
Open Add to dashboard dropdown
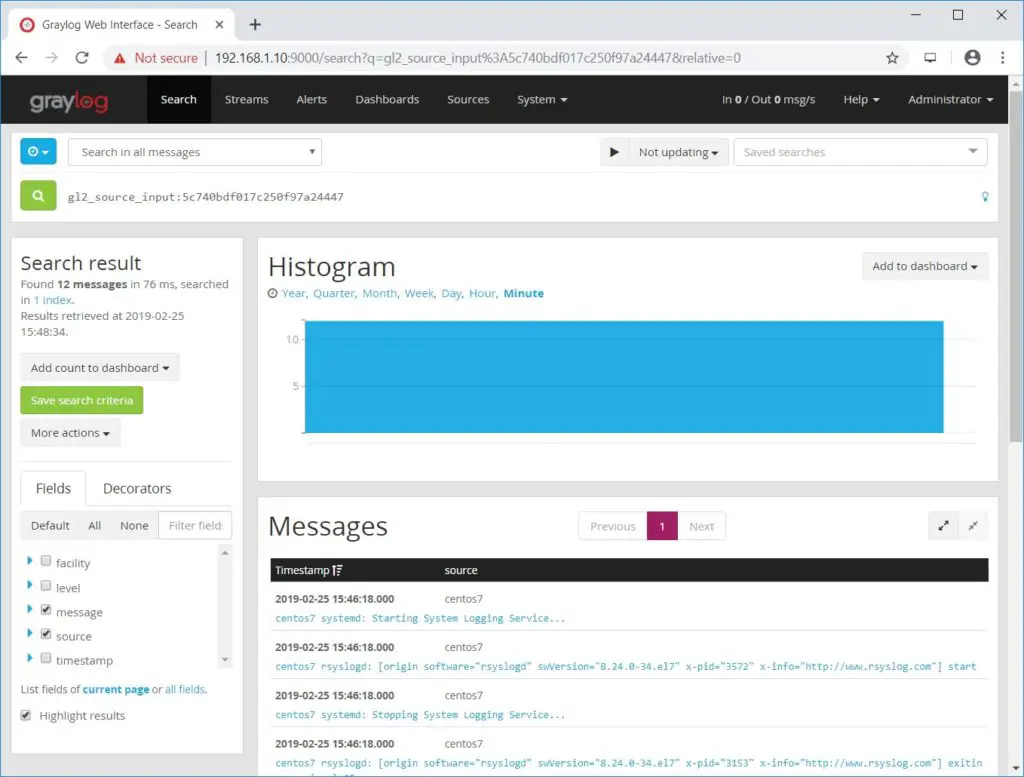[925, 266]
